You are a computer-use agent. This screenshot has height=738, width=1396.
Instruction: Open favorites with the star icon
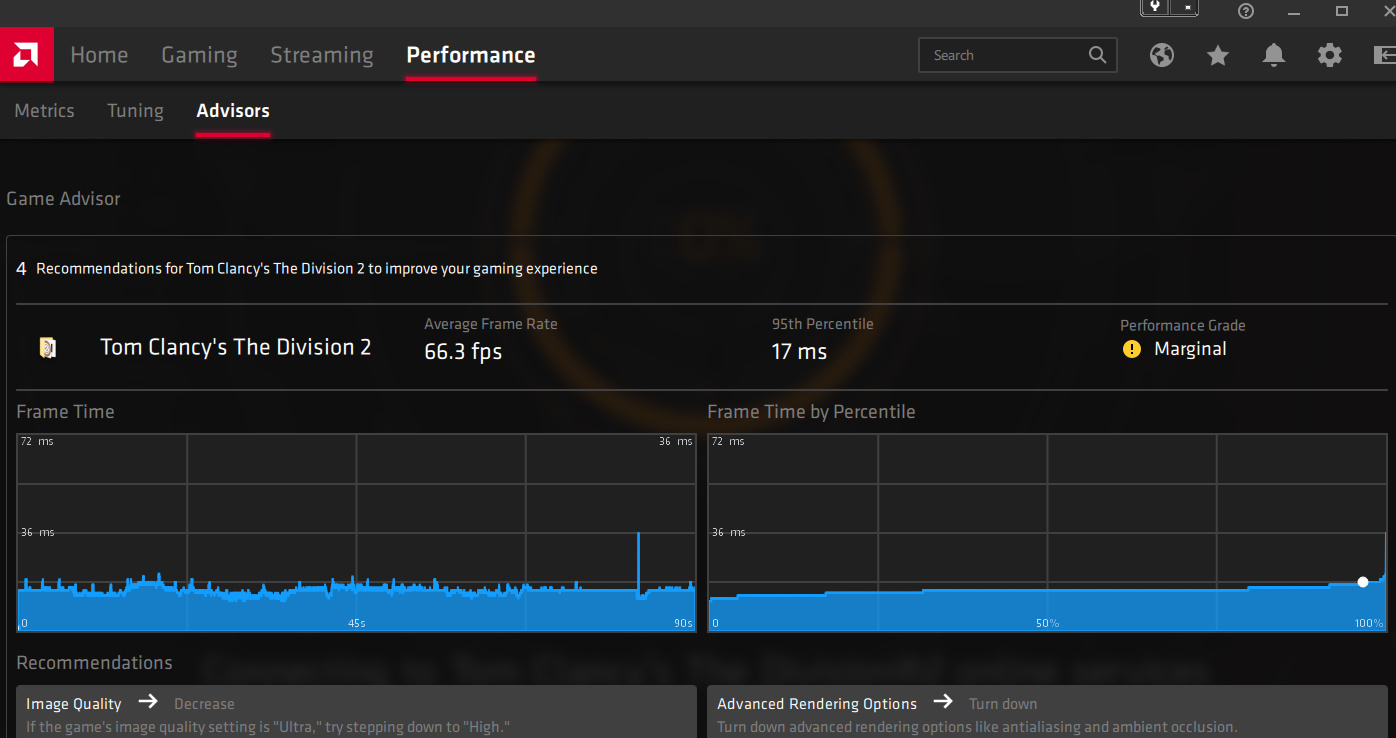1218,55
